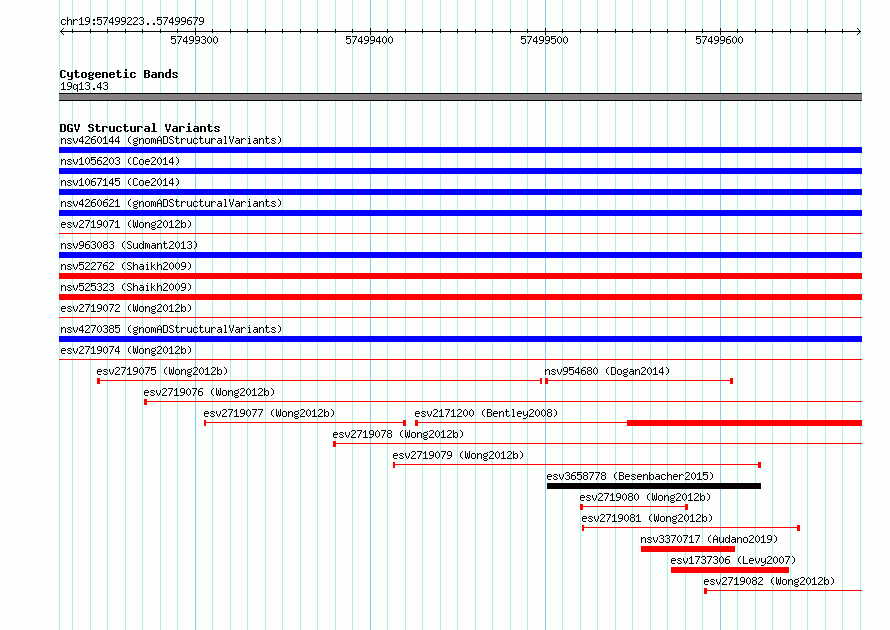This screenshot has width=890, height=630.
Task: Select the 19q13.43 band label
Action: 84,86
